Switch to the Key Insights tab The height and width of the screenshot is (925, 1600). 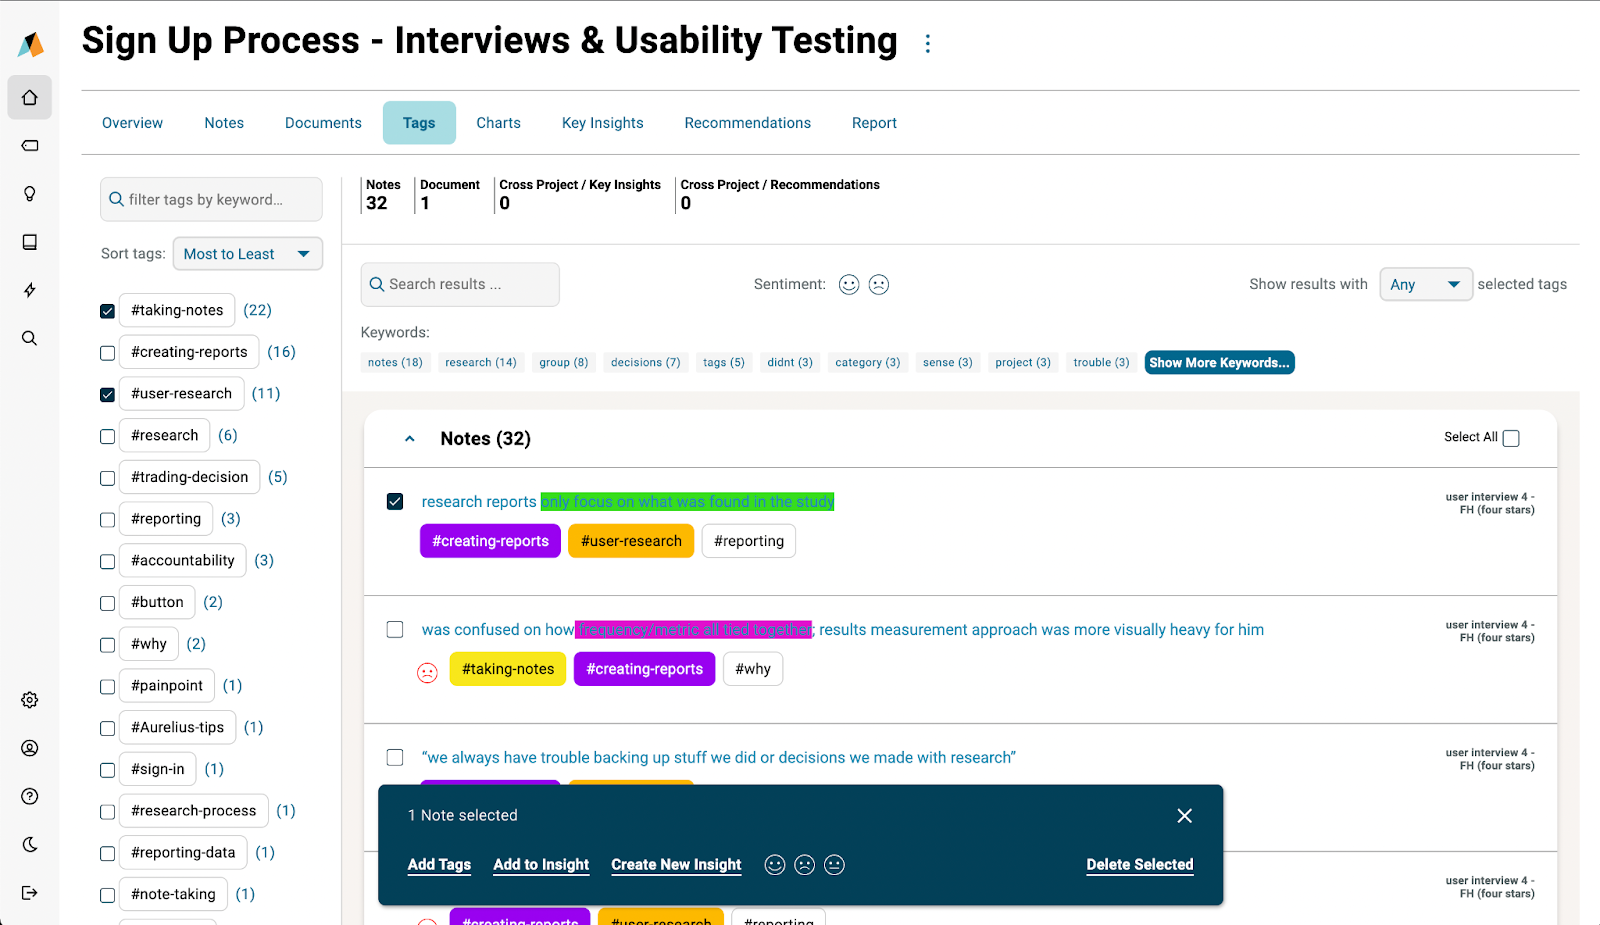602,123
